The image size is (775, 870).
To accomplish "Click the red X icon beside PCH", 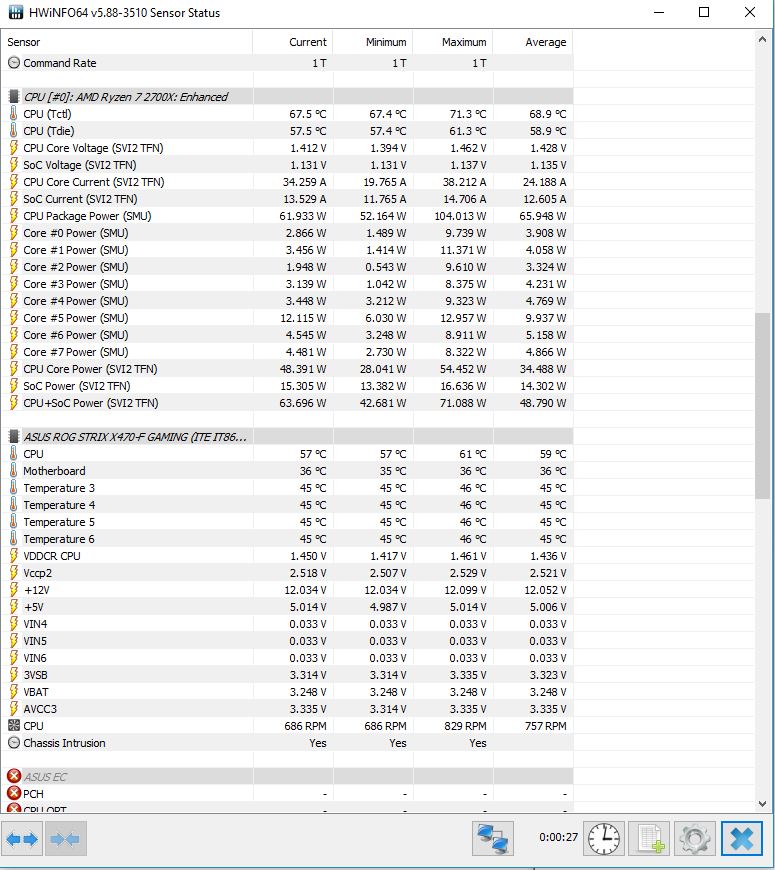I will tap(14, 794).
